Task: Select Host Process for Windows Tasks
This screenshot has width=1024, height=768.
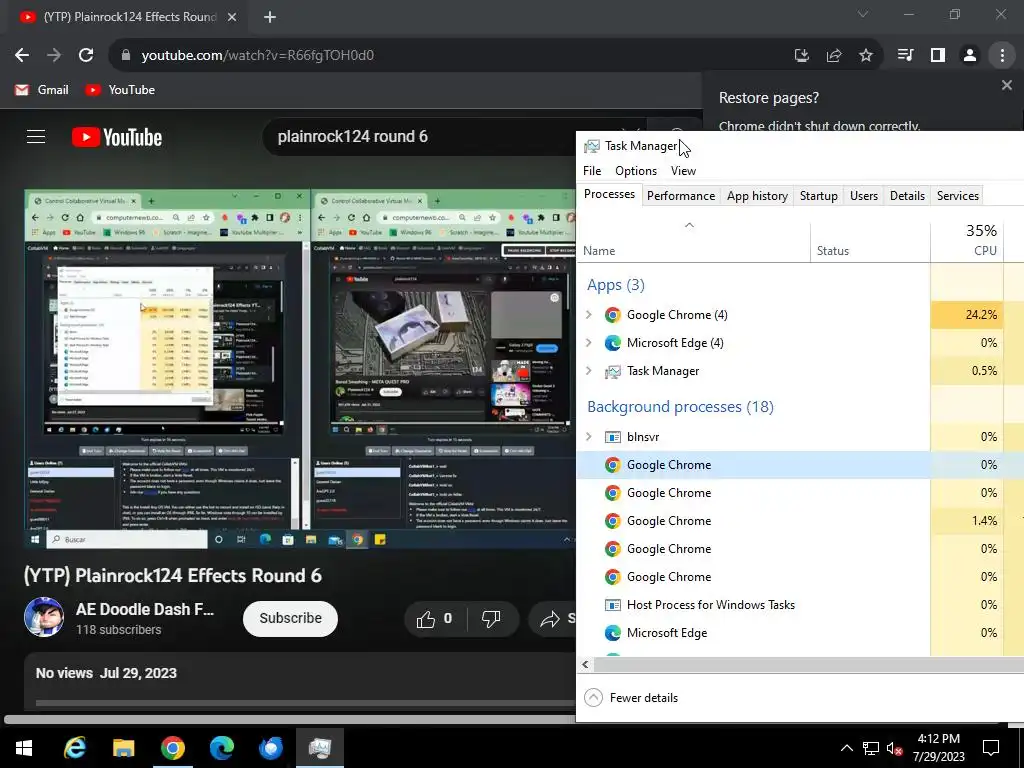Action: [x=800, y=605]
